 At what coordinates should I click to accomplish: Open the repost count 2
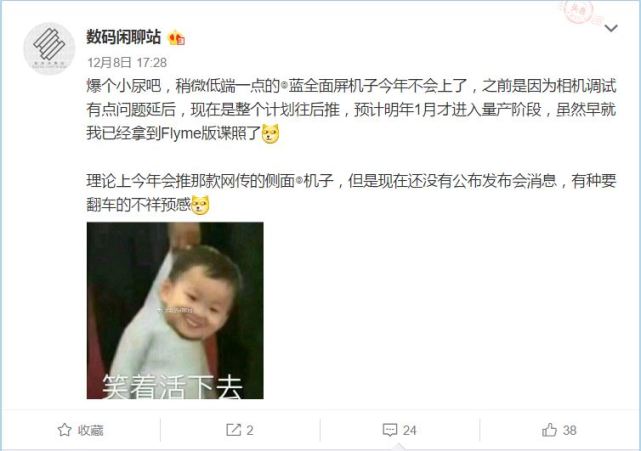tap(249, 430)
